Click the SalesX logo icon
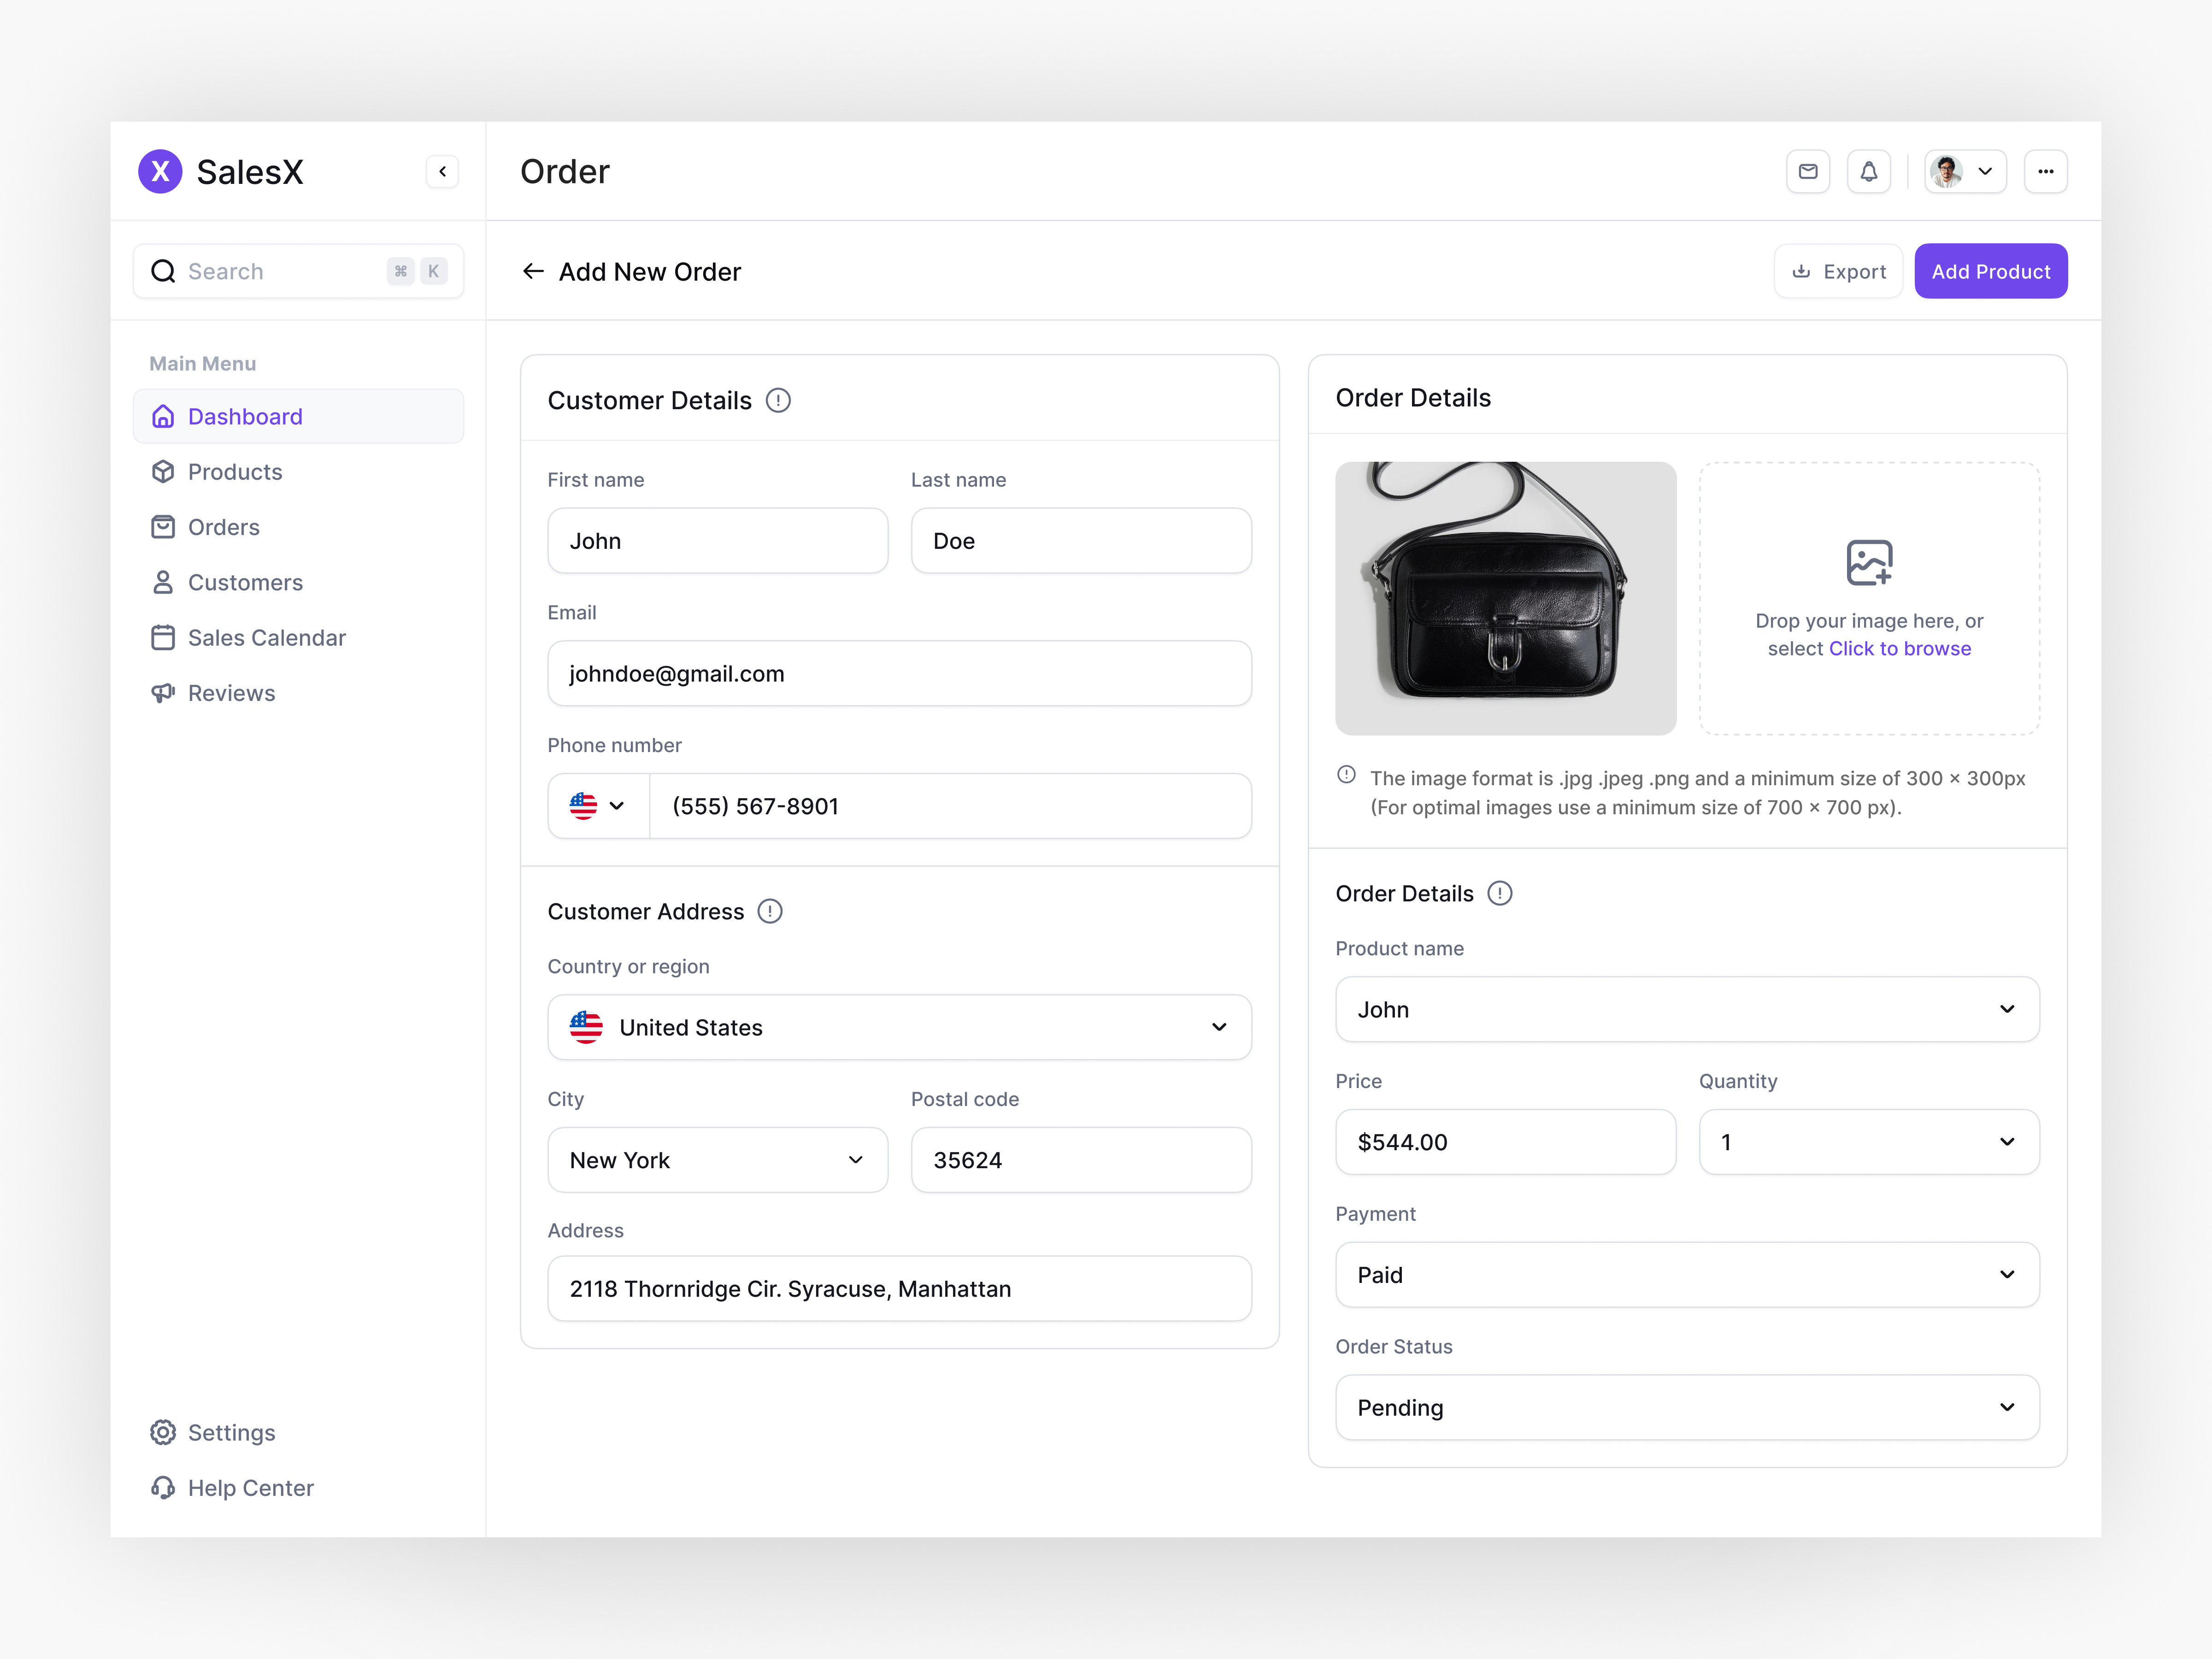The image size is (2212, 1659). click(160, 171)
